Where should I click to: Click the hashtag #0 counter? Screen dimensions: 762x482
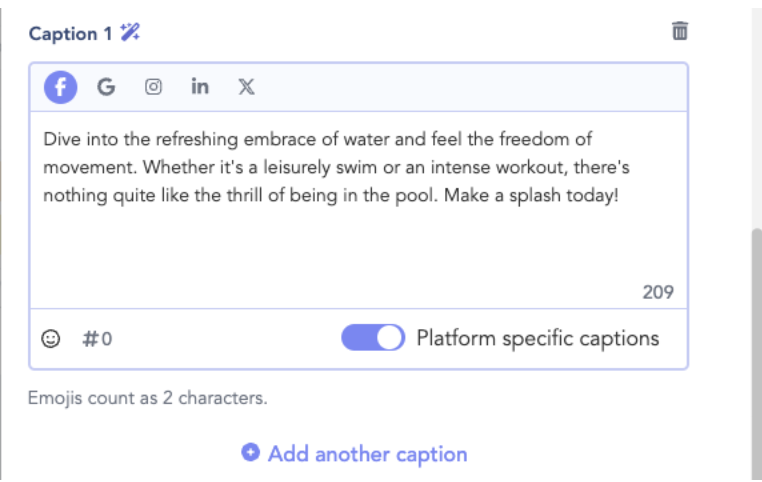pos(97,339)
